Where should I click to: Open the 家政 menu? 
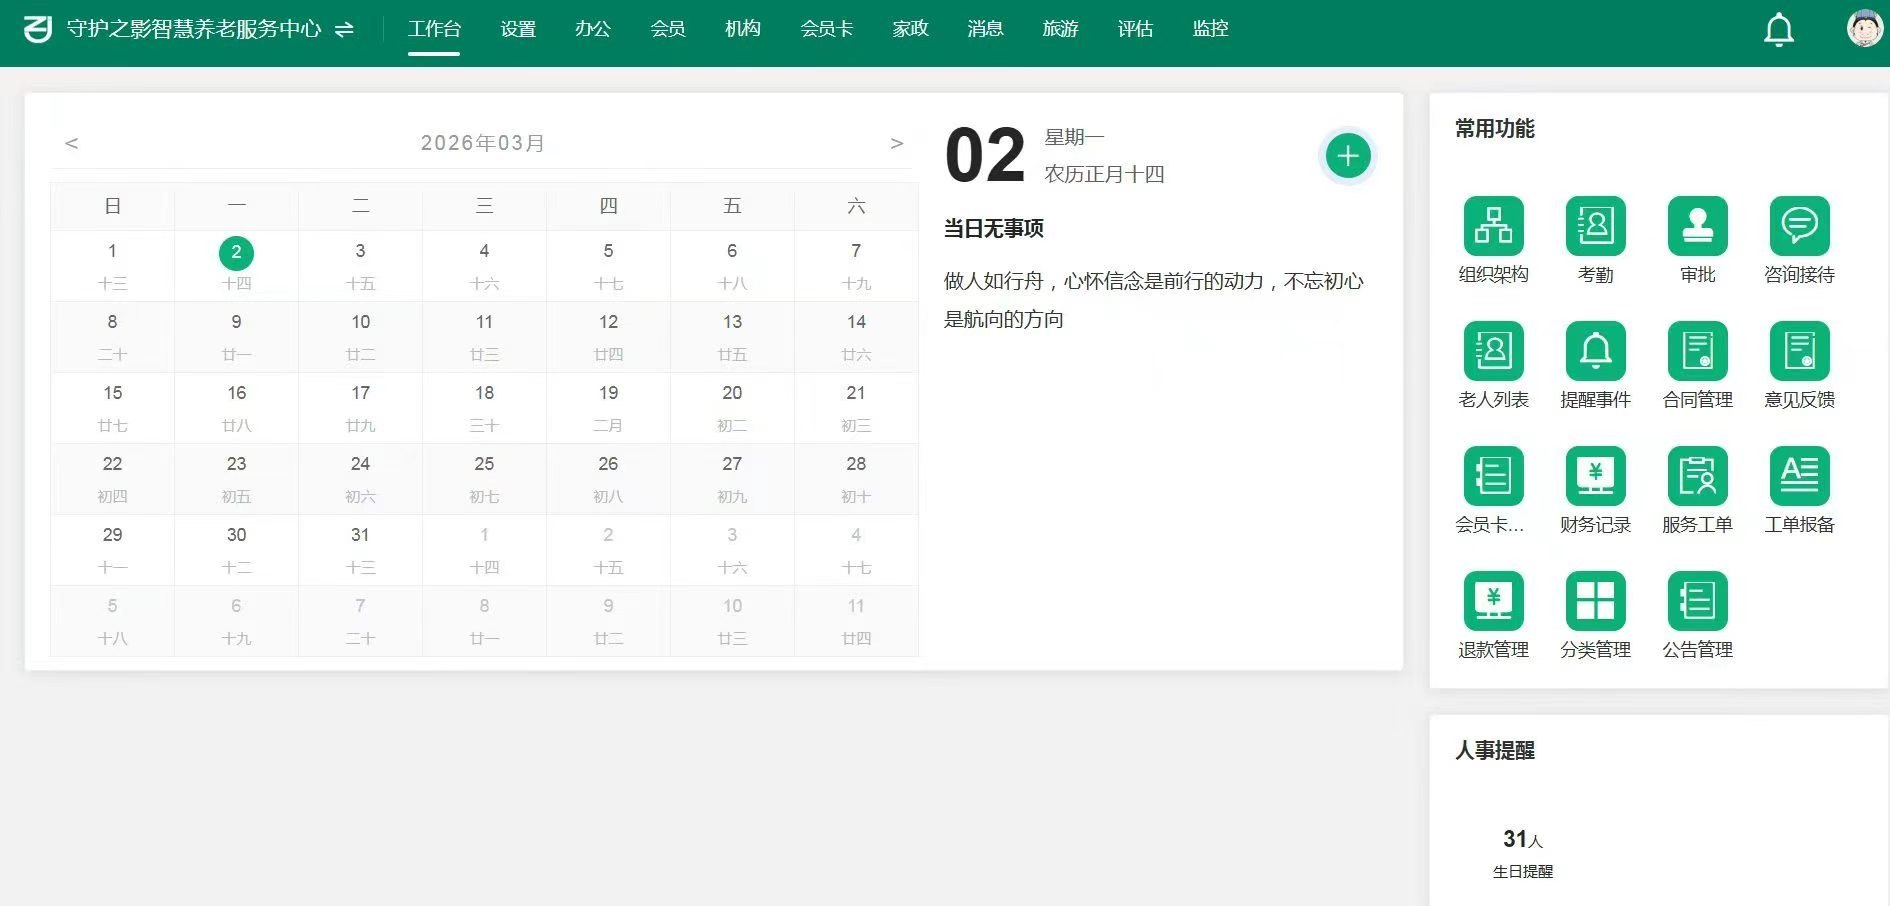(911, 29)
